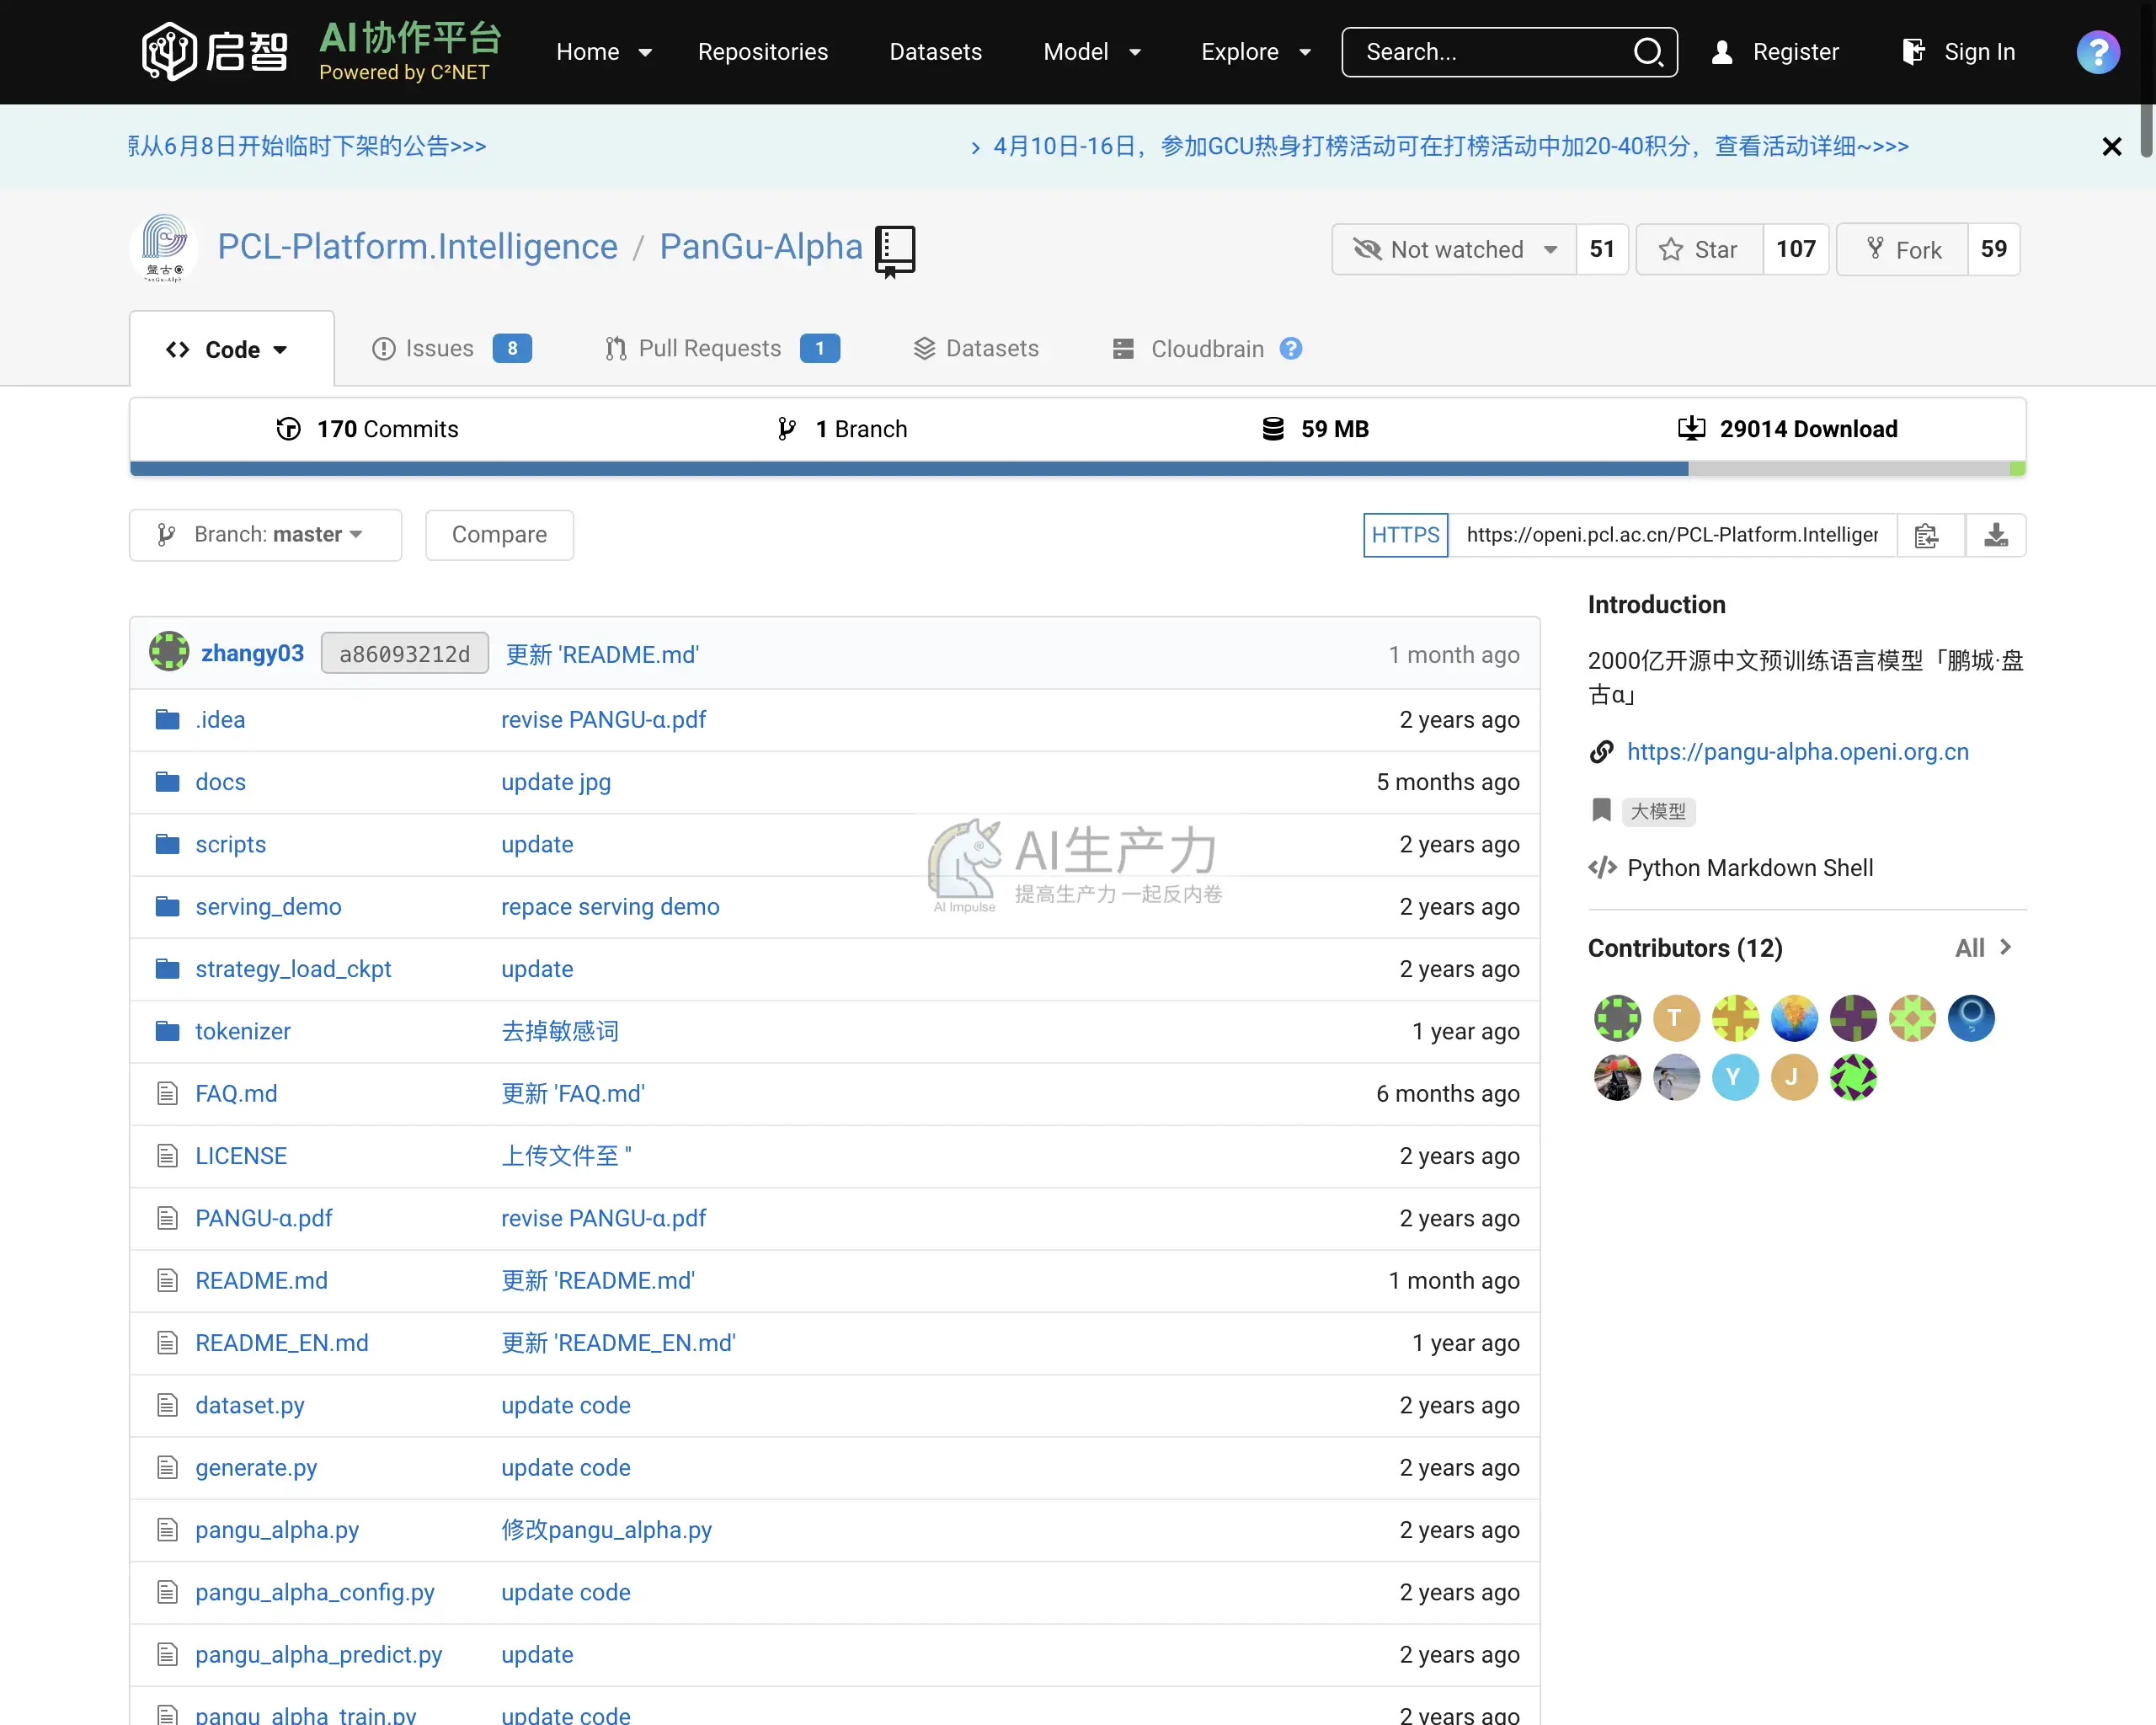
Task: Open the Code tab dropdown
Action: point(232,349)
